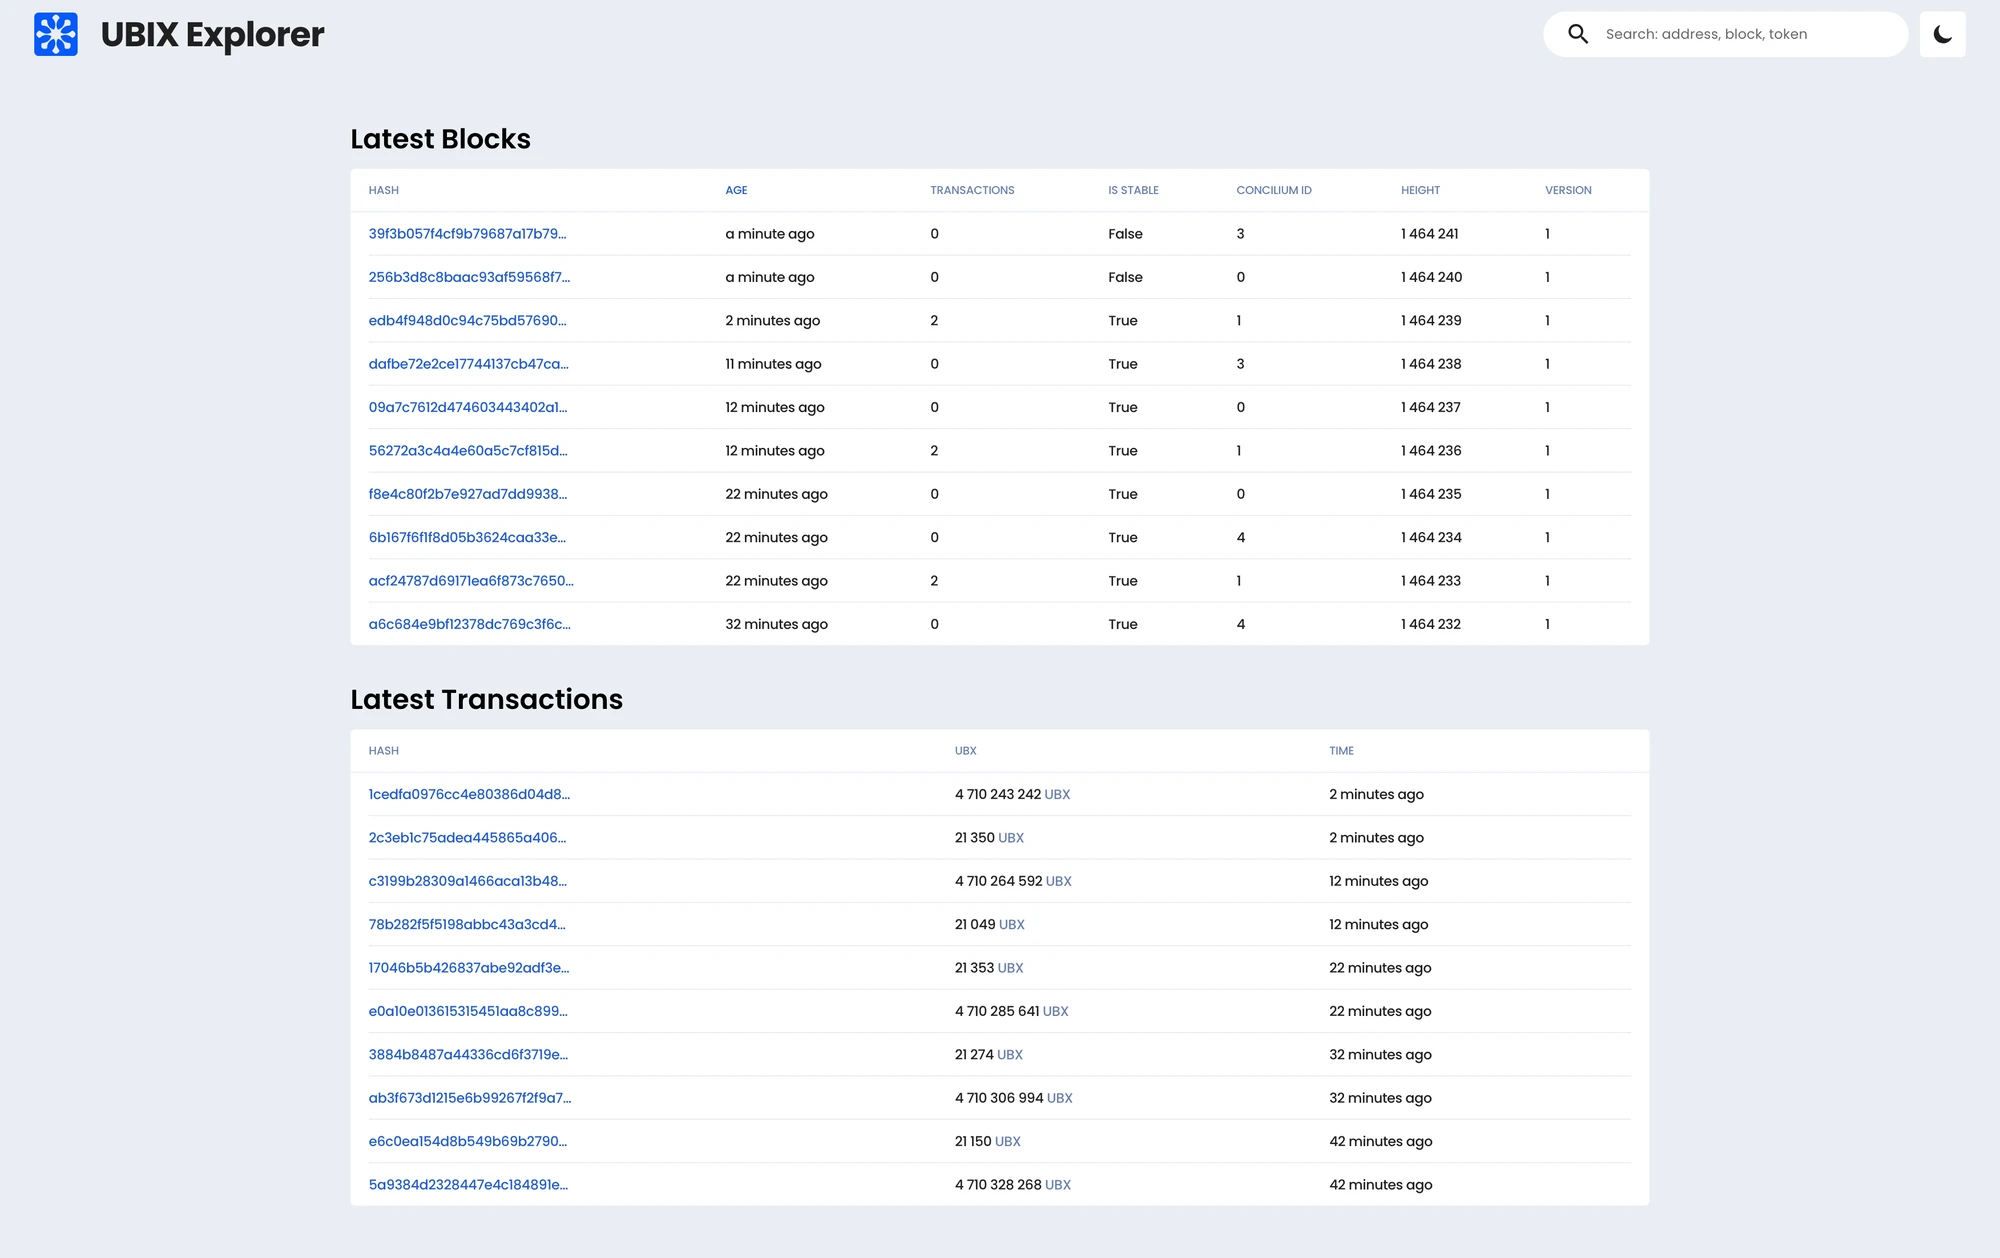Screen dimensions: 2000x1258
Task: Open transaction 2c3eb1c75adea445865a406...
Action: coord(467,838)
